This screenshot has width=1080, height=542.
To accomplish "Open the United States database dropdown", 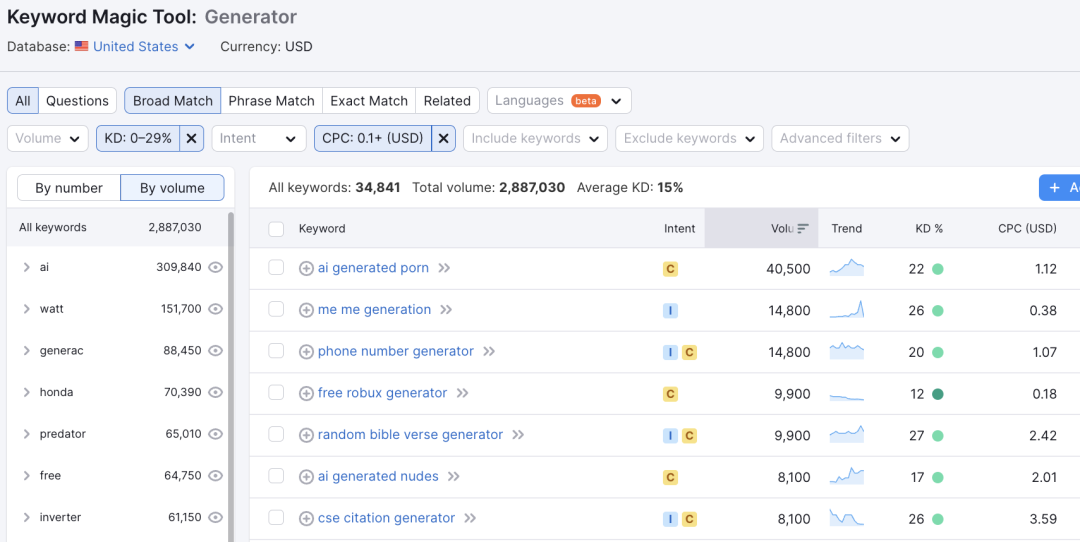I will tap(135, 47).
